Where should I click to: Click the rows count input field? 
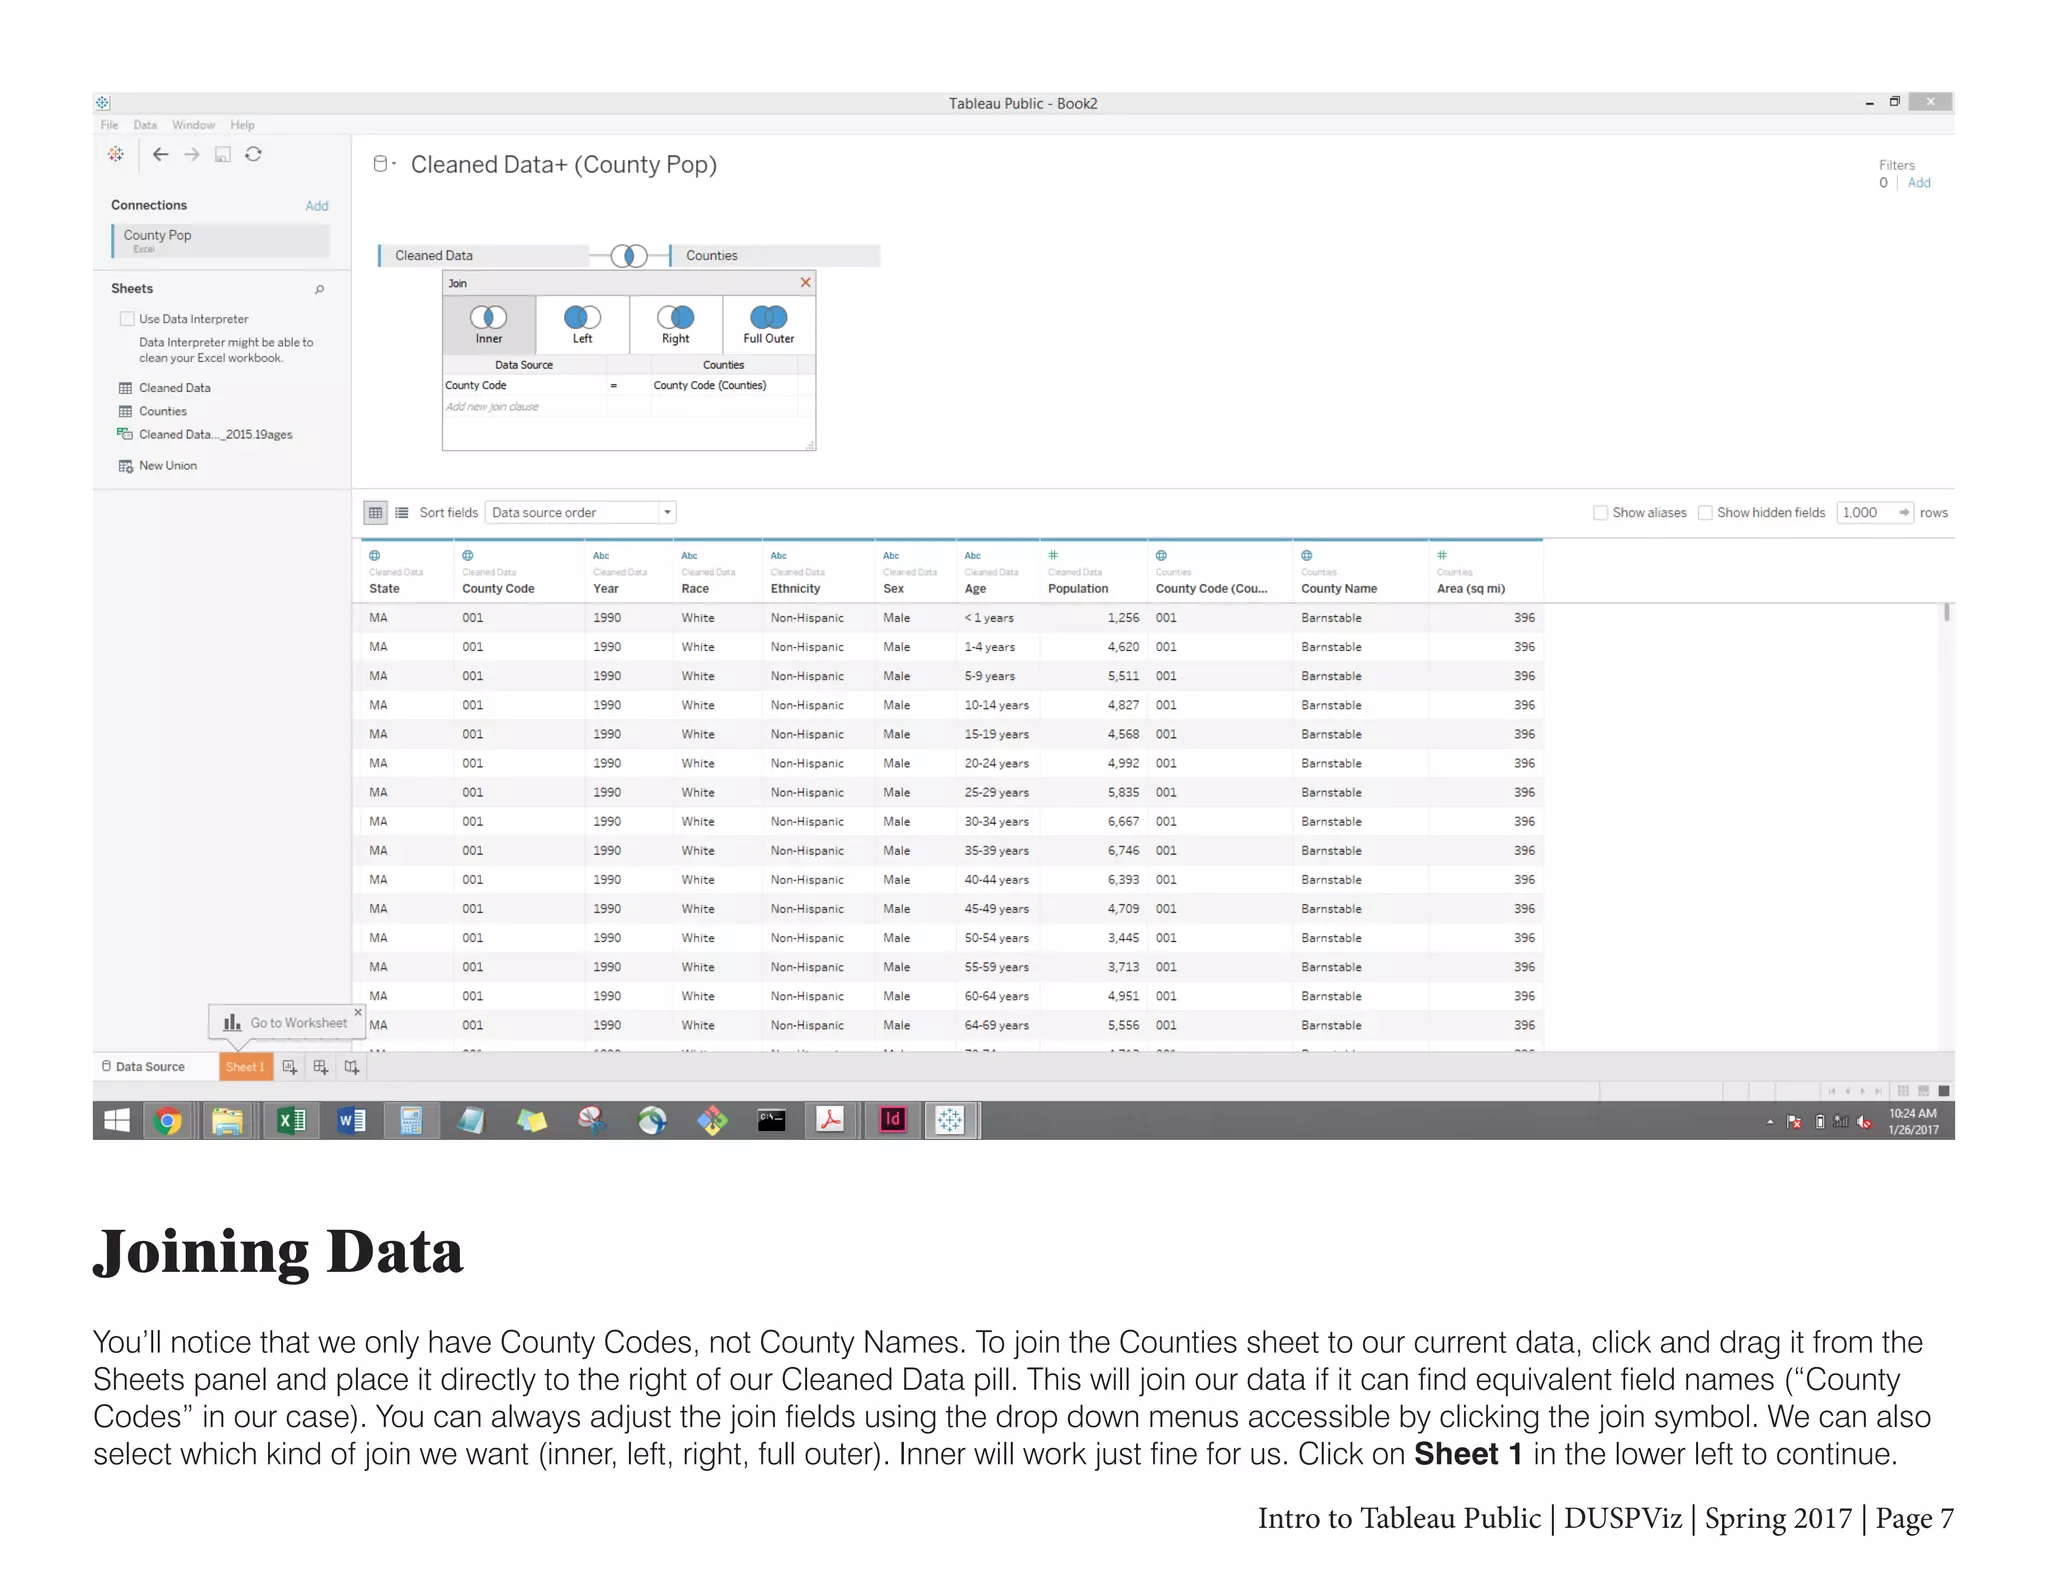click(x=1866, y=513)
